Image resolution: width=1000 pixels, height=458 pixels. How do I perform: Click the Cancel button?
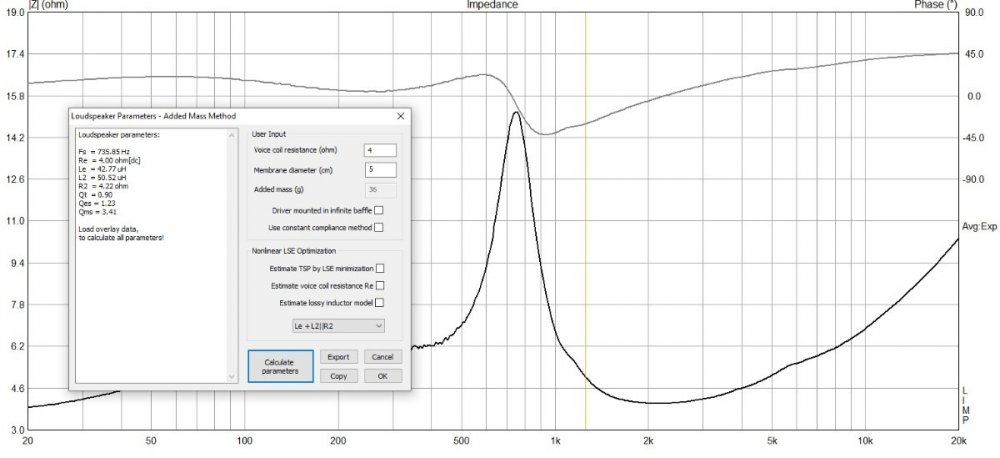point(381,356)
